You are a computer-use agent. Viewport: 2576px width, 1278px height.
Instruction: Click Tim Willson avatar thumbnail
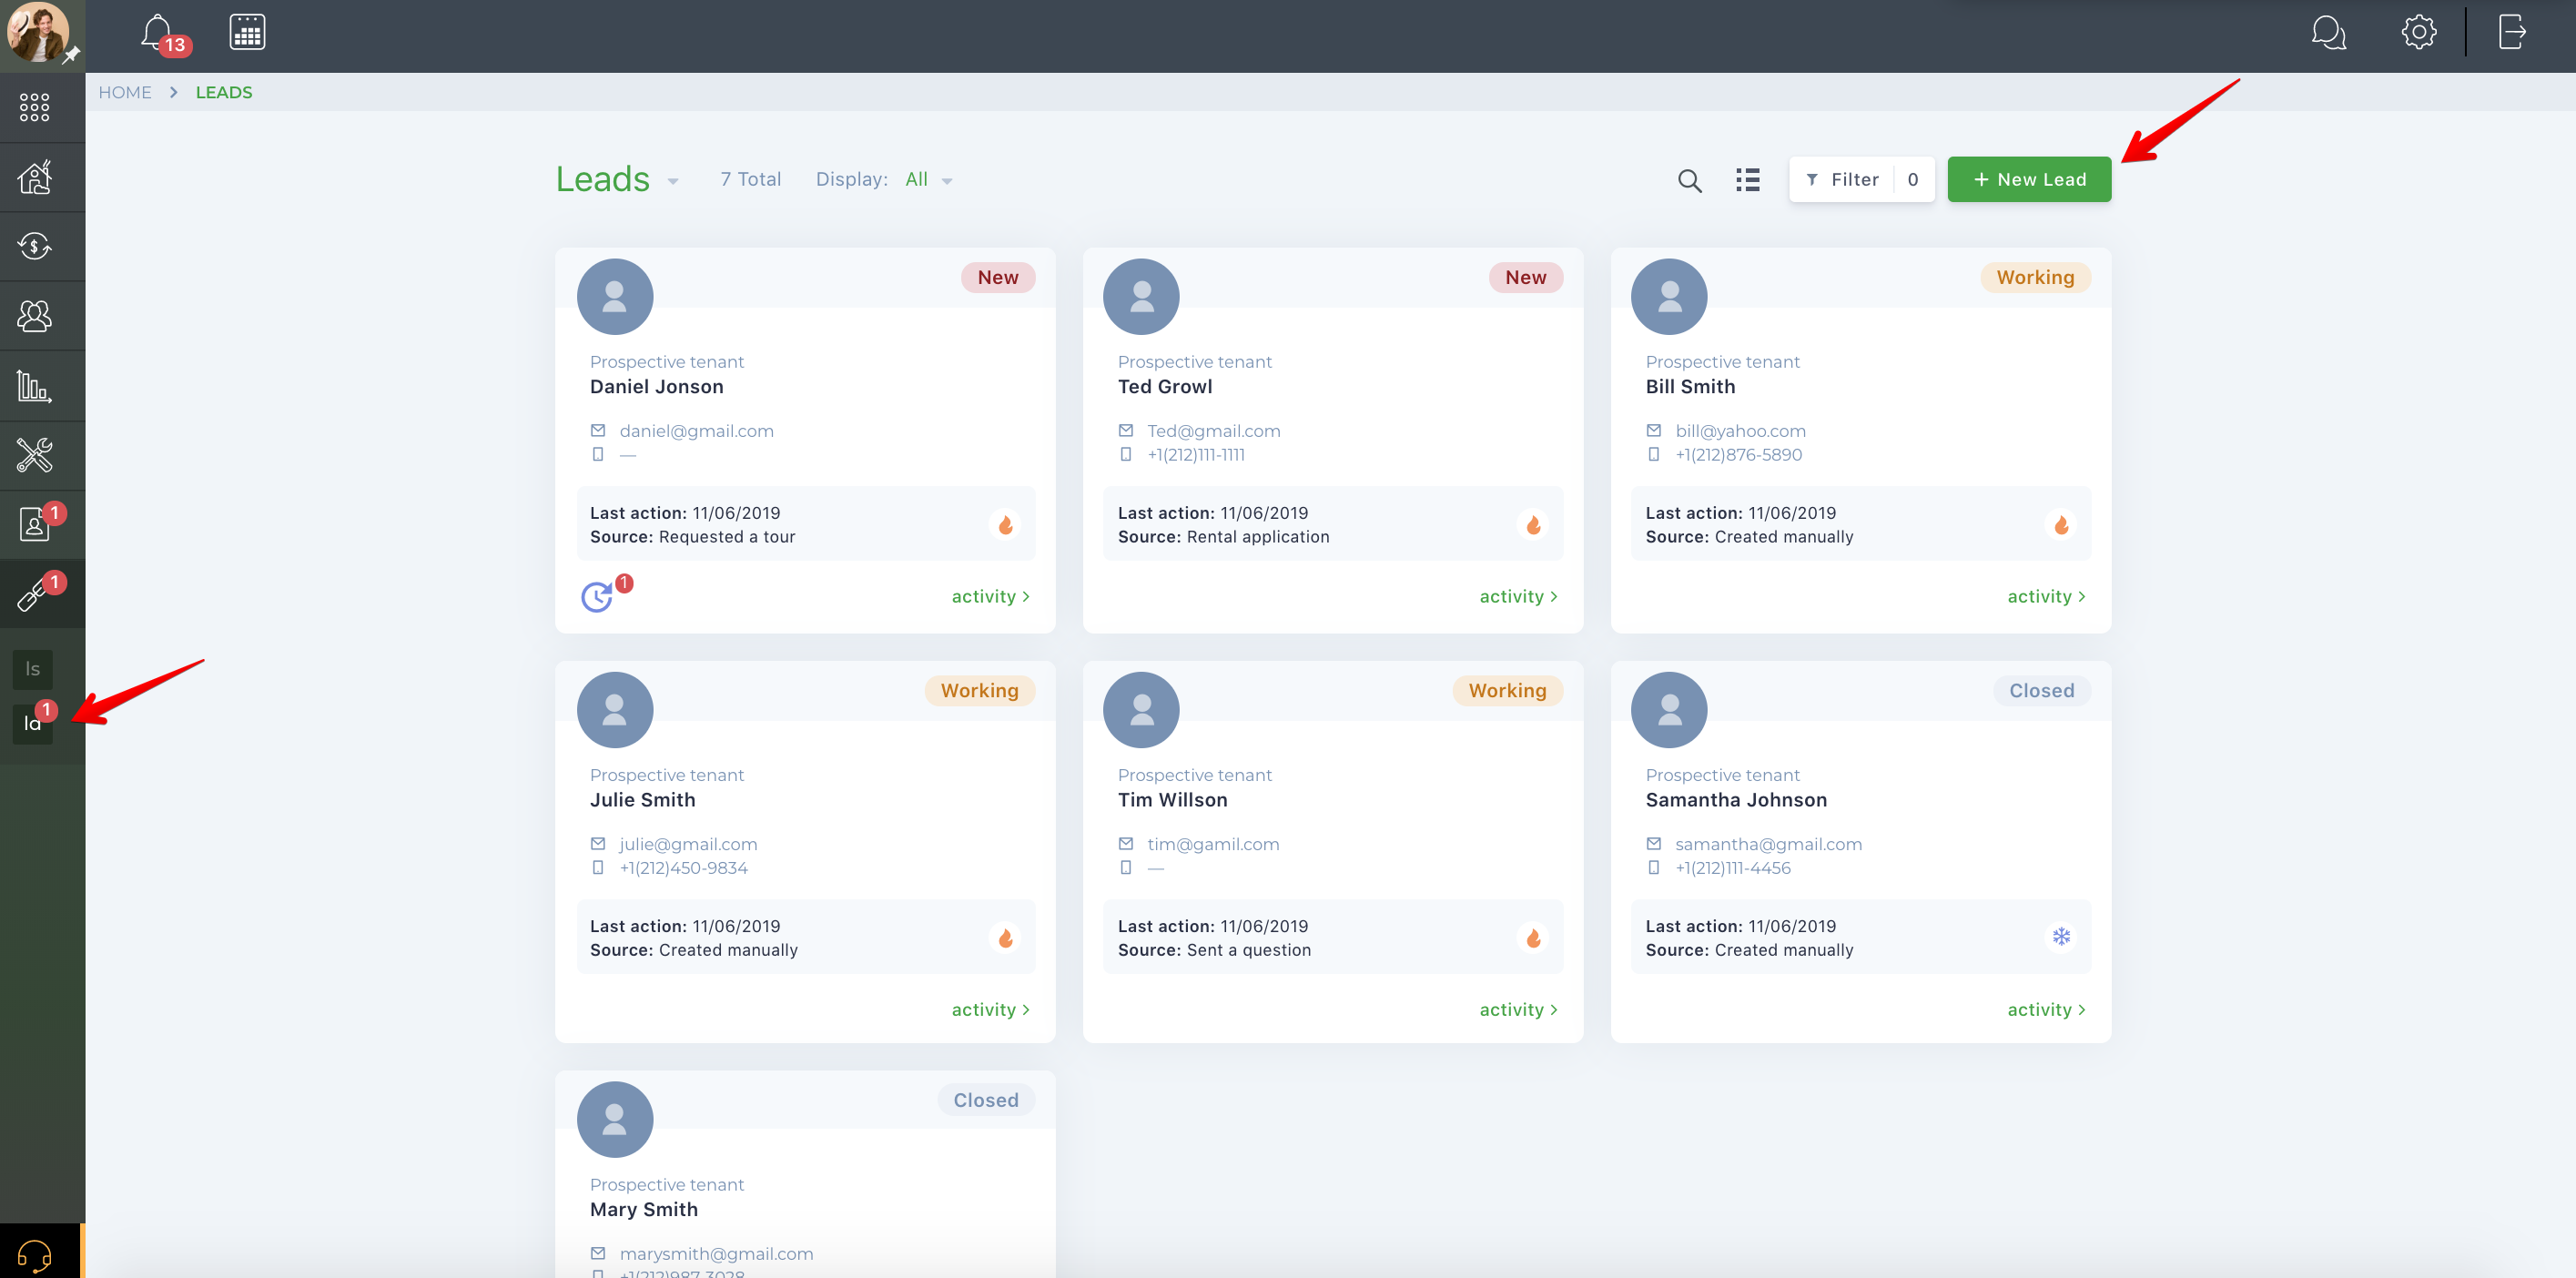(1141, 710)
